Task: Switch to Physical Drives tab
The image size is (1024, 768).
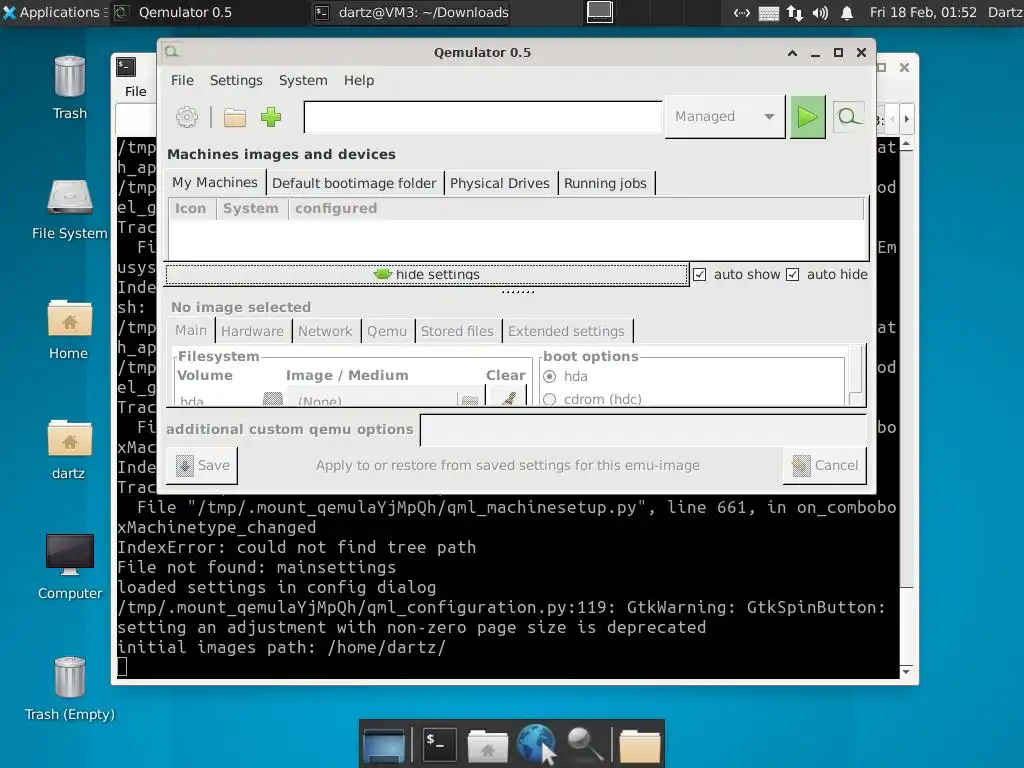Action: click(500, 184)
